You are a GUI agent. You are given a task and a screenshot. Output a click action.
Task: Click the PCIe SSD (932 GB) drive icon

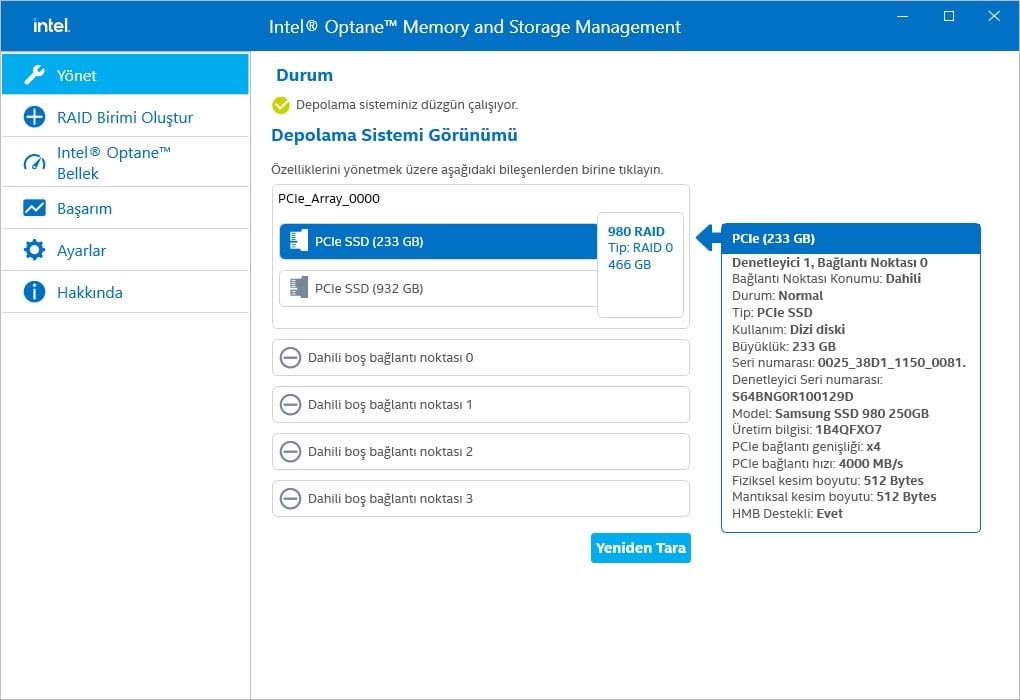[x=298, y=288]
